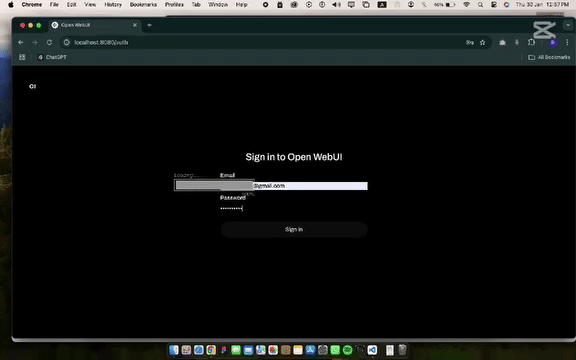Open the Chrome app menu
Screen dimensions: 576x360
point(32,5)
